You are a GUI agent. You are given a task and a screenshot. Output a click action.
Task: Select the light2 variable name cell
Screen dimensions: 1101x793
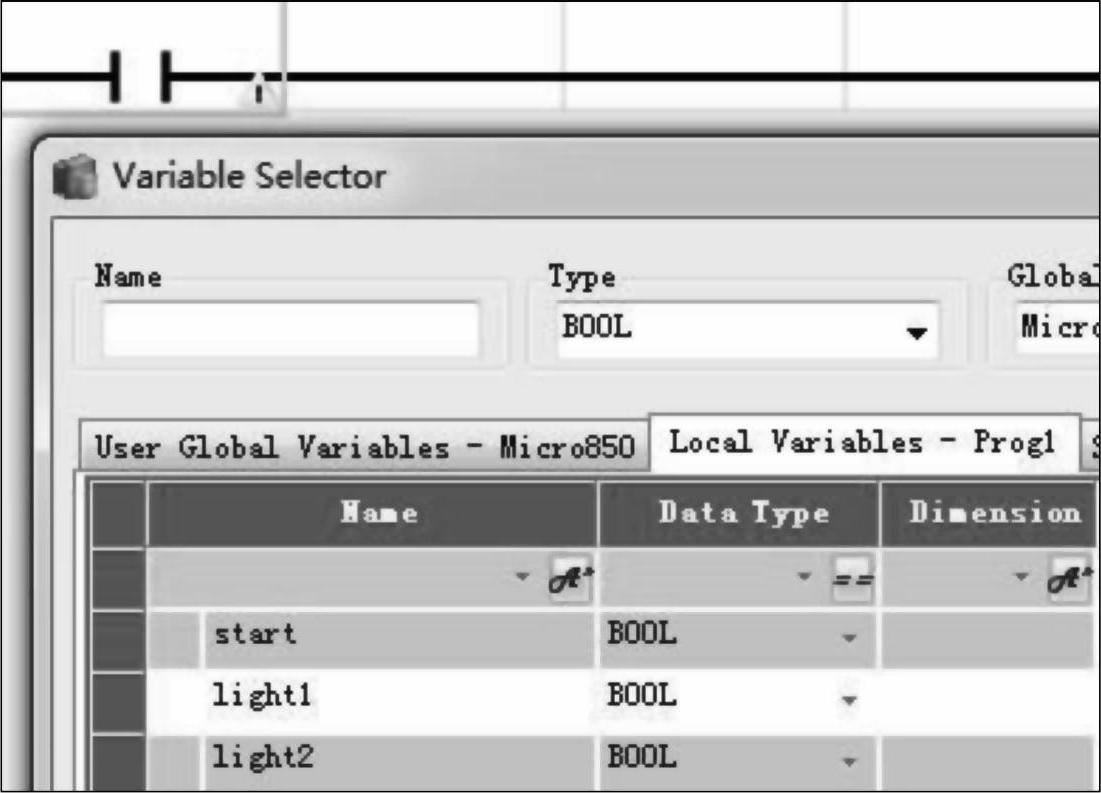click(400, 759)
